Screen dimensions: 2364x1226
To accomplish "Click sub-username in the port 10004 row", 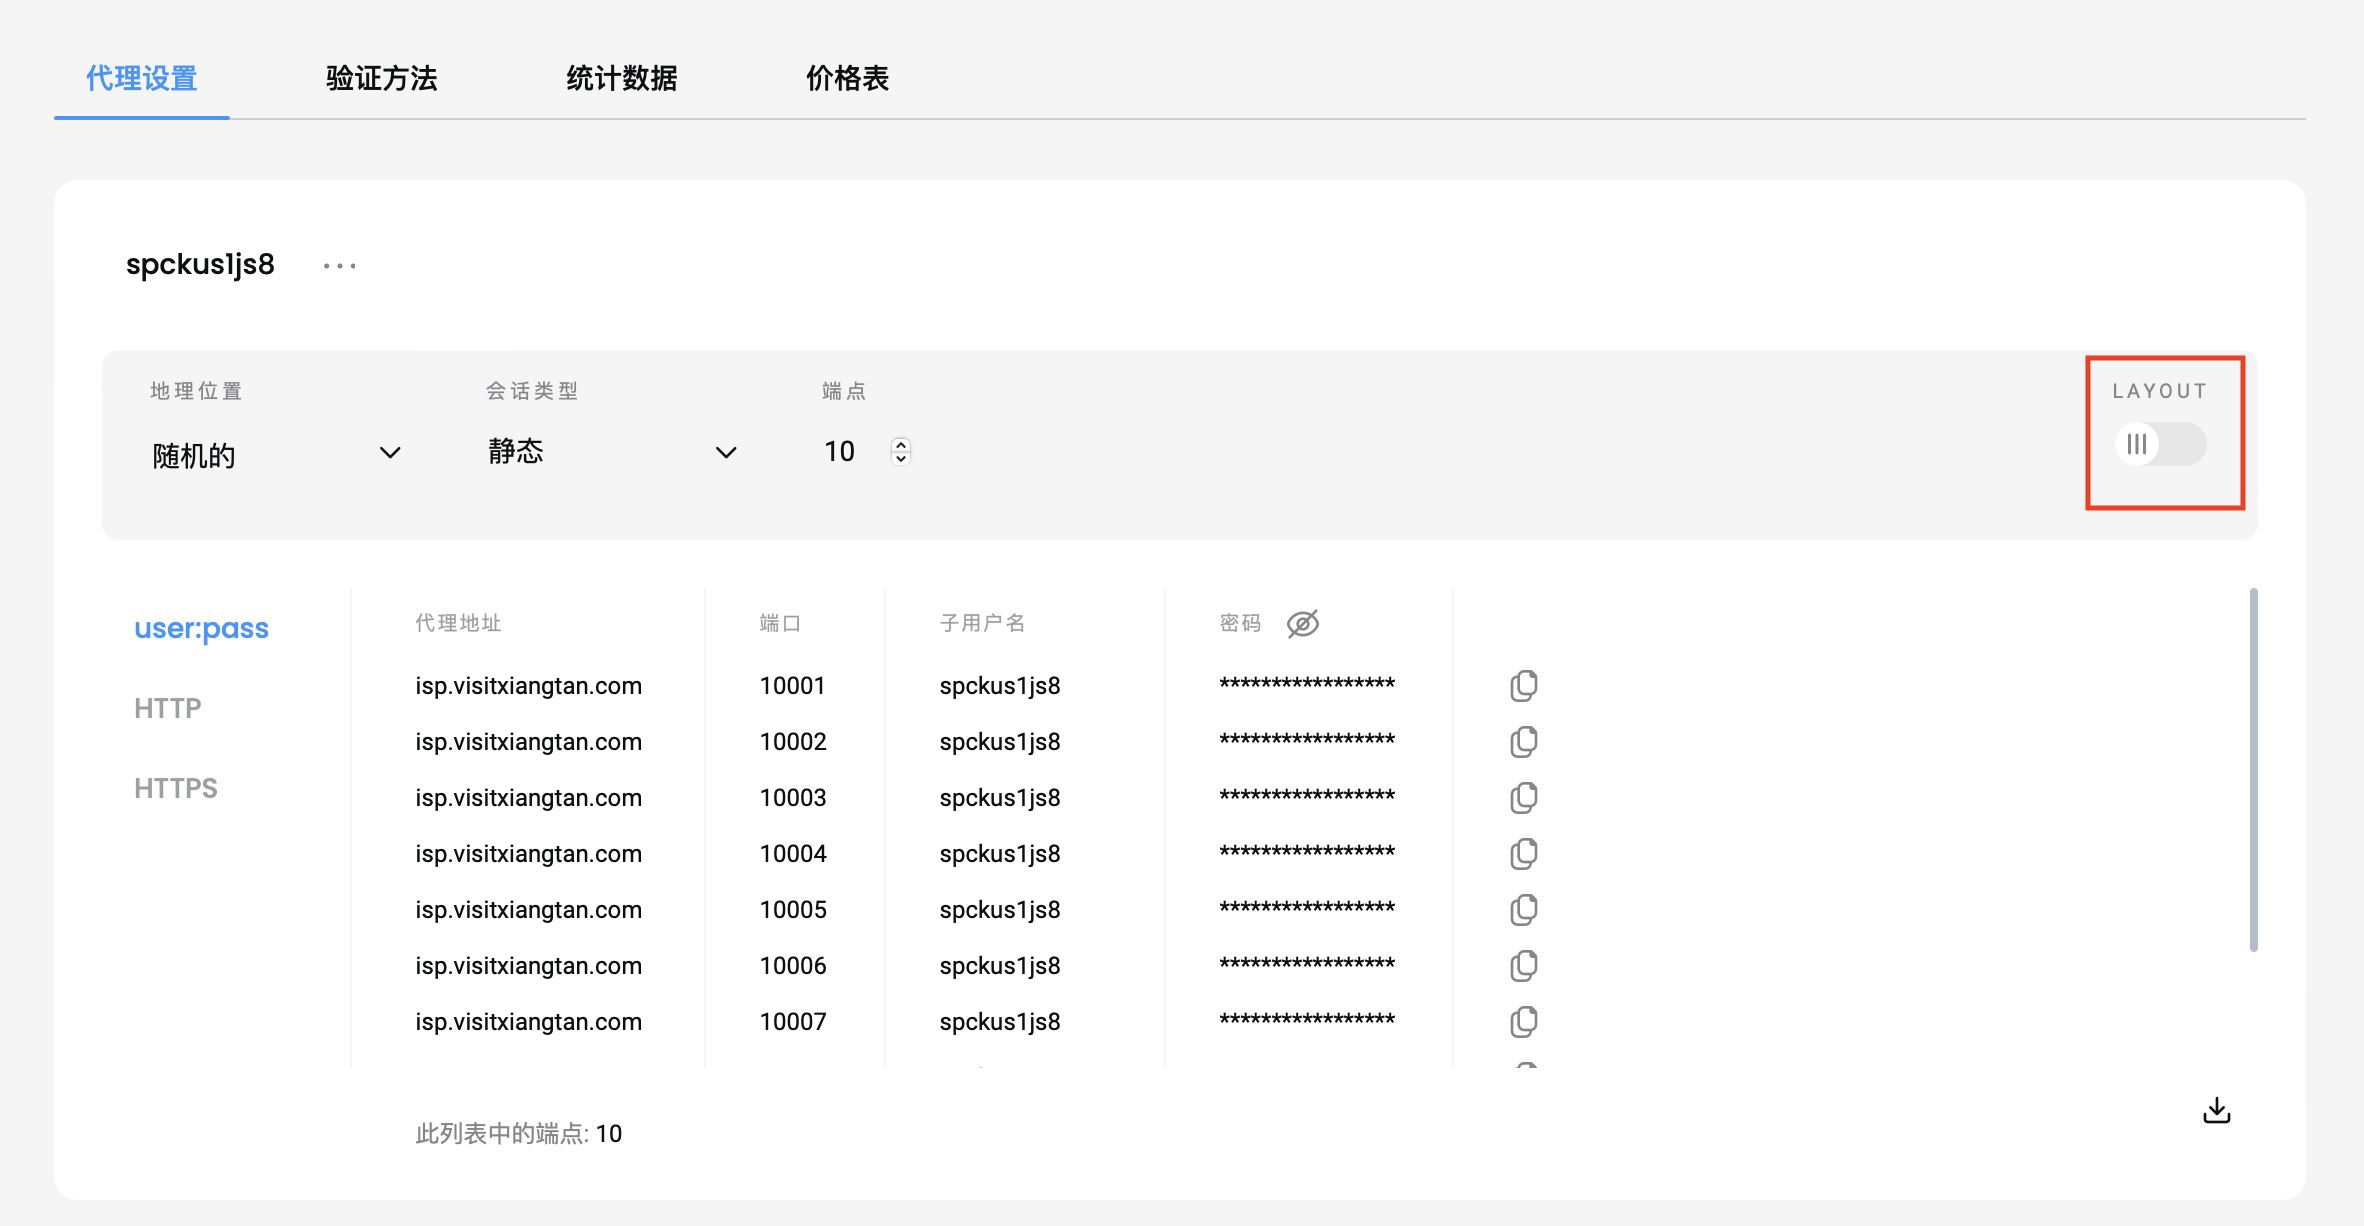I will click(x=1000, y=854).
